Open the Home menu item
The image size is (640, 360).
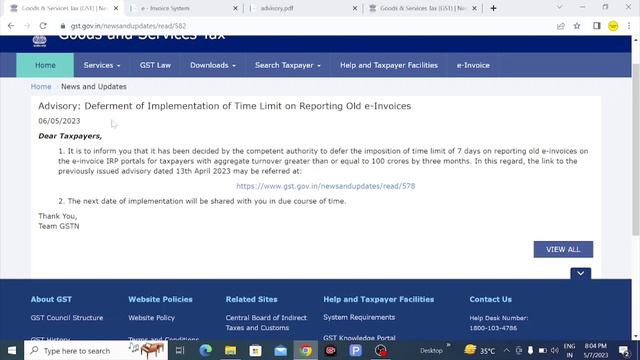click(45, 65)
